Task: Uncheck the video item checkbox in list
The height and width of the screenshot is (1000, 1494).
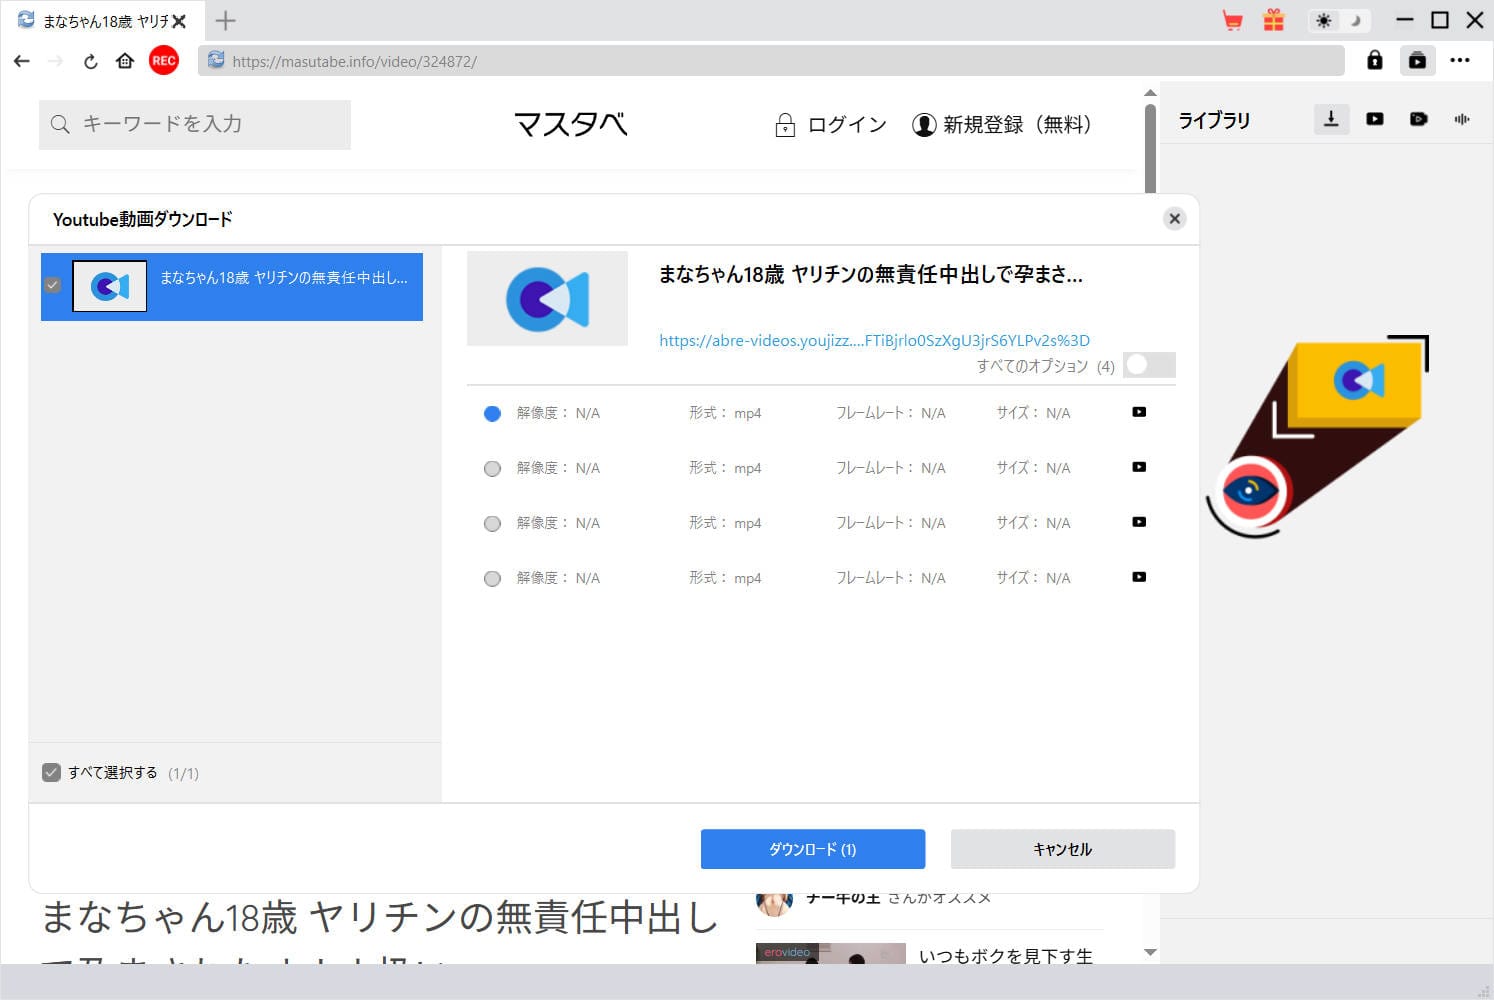Action: 52,285
